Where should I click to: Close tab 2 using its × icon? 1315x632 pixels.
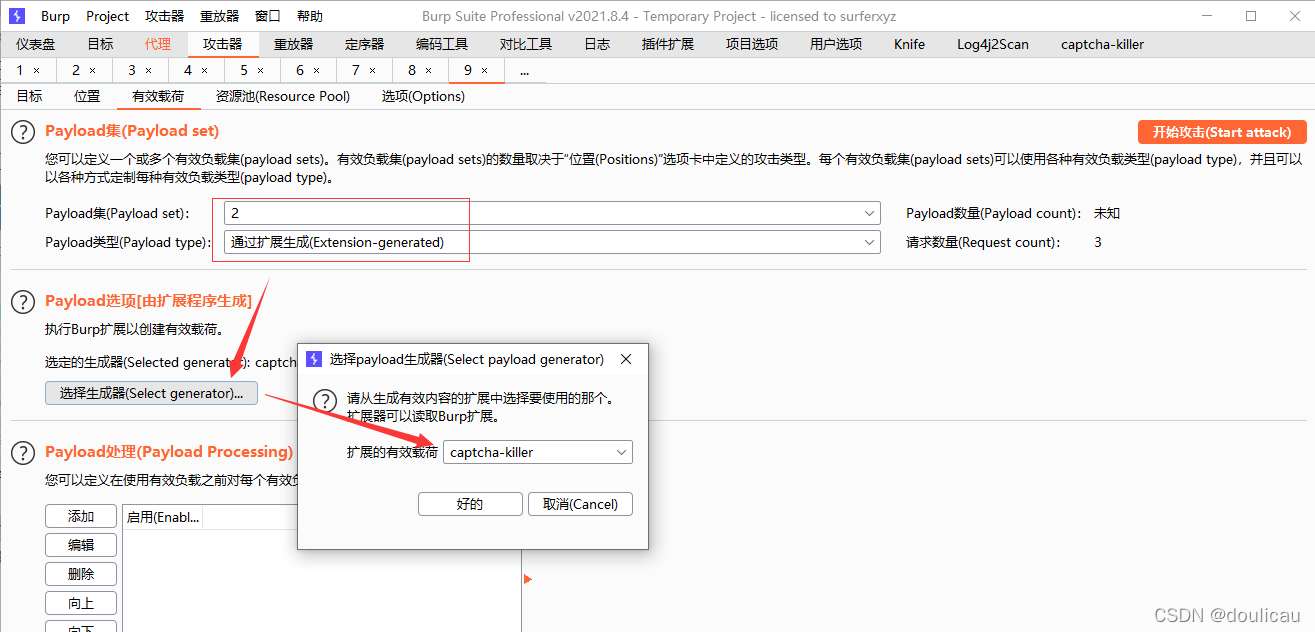(x=93, y=71)
